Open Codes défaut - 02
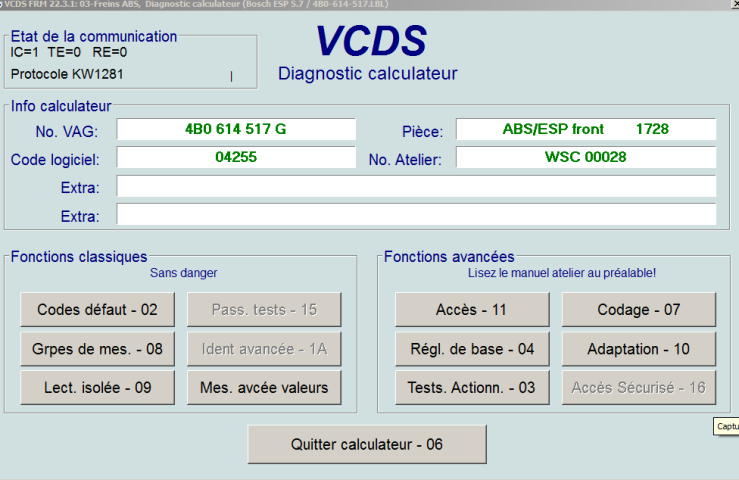Screen dimensions: 739x480 pos(97,309)
